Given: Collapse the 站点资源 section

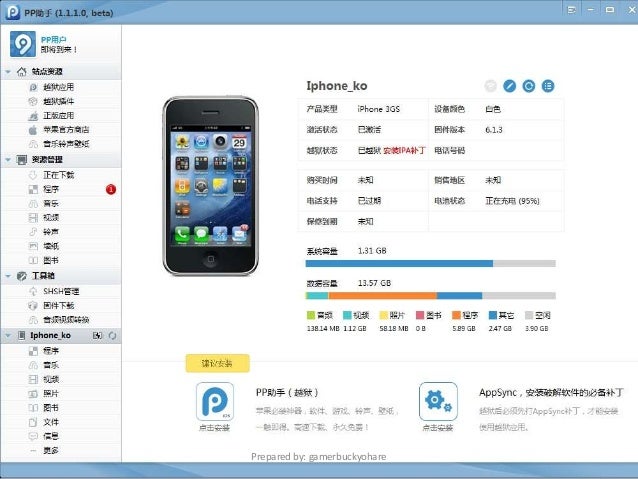Looking at the screenshot, I should click(x=8, y=72).
